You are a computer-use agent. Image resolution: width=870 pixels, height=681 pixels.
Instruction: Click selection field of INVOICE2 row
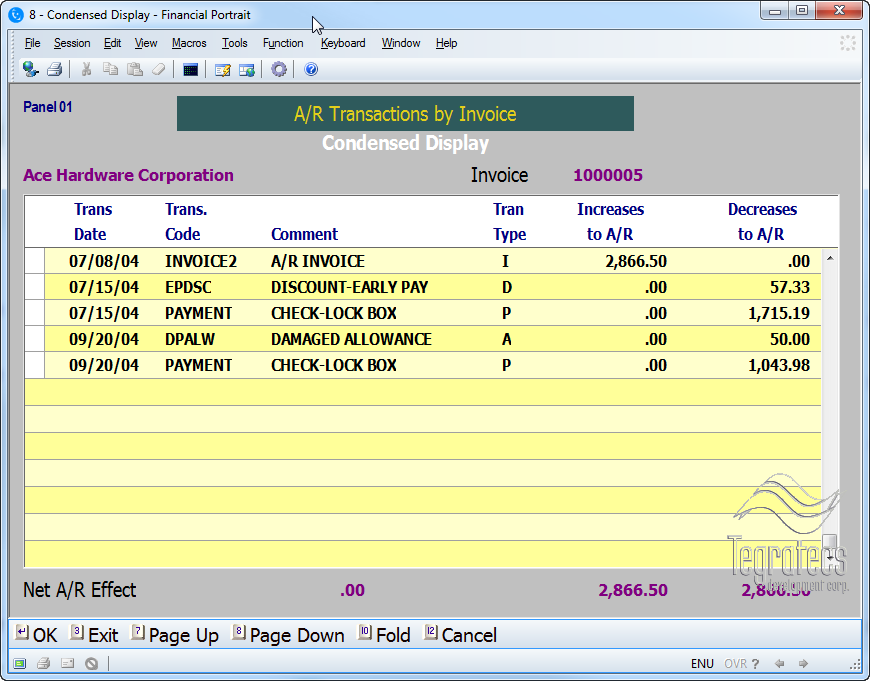[x=34, y=261]
